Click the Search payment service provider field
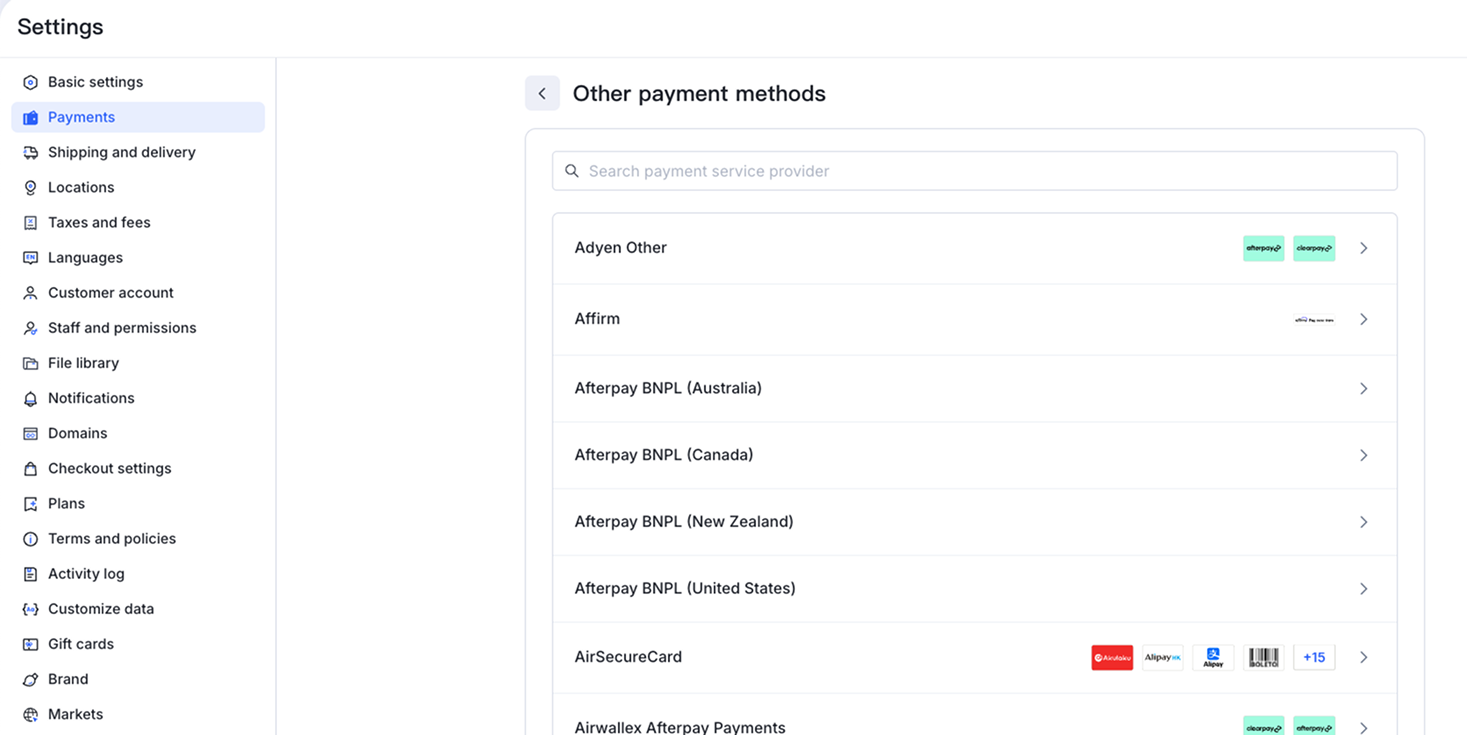Screen dimensions: 1467x735 click(x=974, y=171)
